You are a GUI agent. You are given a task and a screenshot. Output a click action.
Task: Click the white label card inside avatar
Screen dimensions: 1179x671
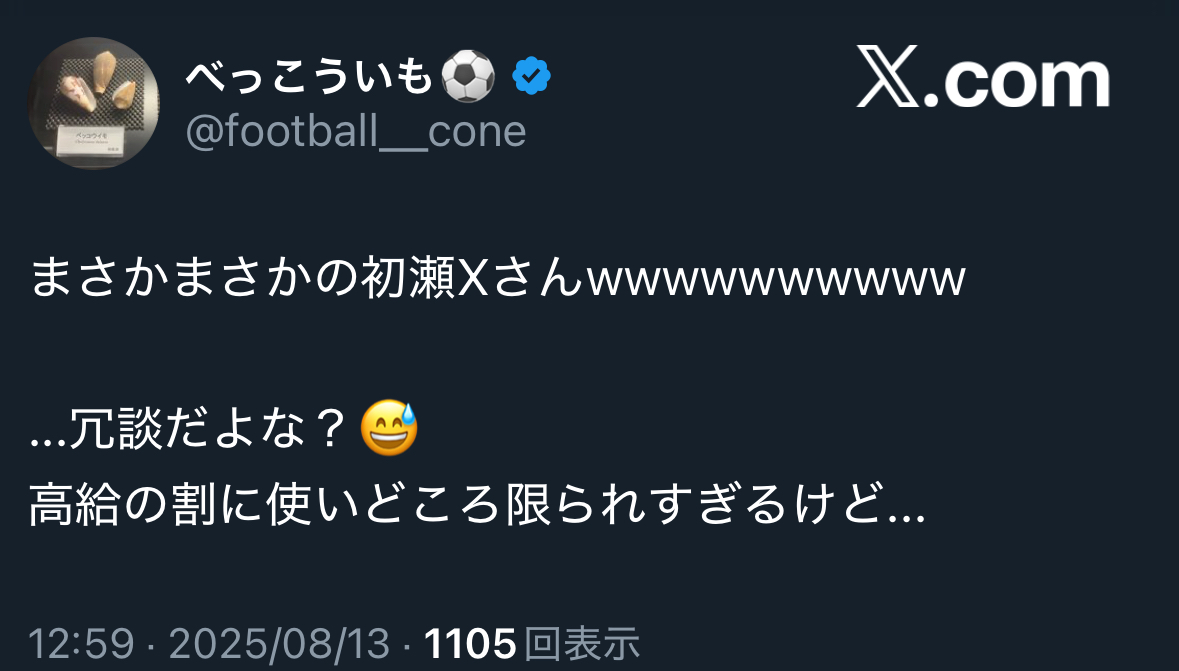point(91,141)
